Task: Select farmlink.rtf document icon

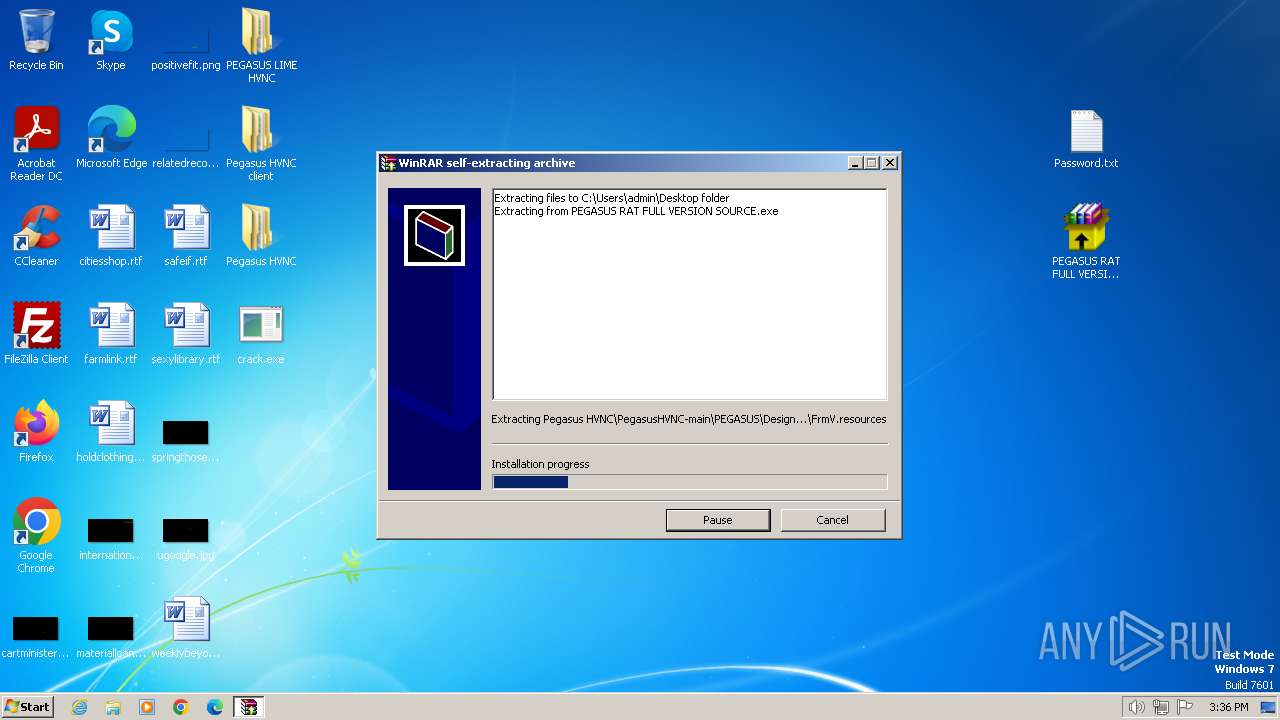Action: [x=111, y=334]
